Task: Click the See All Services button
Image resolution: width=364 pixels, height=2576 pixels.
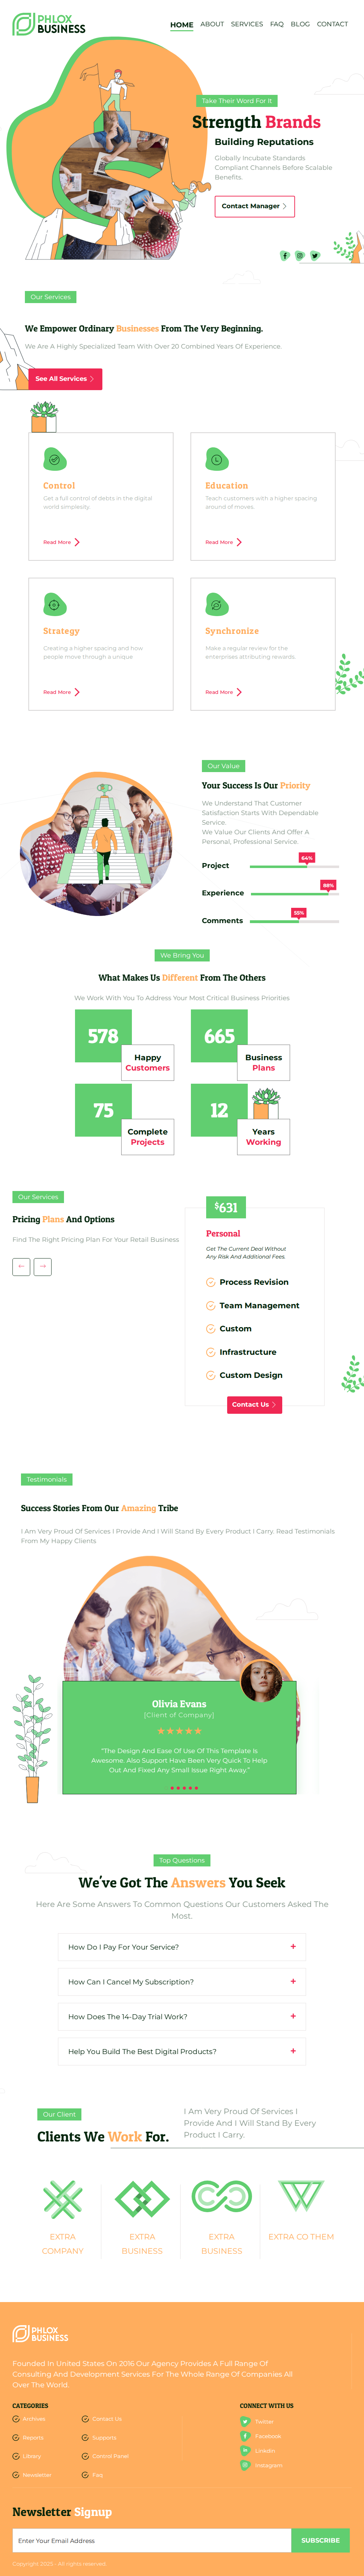Action: pyautogui.click(x=64, y=379)
